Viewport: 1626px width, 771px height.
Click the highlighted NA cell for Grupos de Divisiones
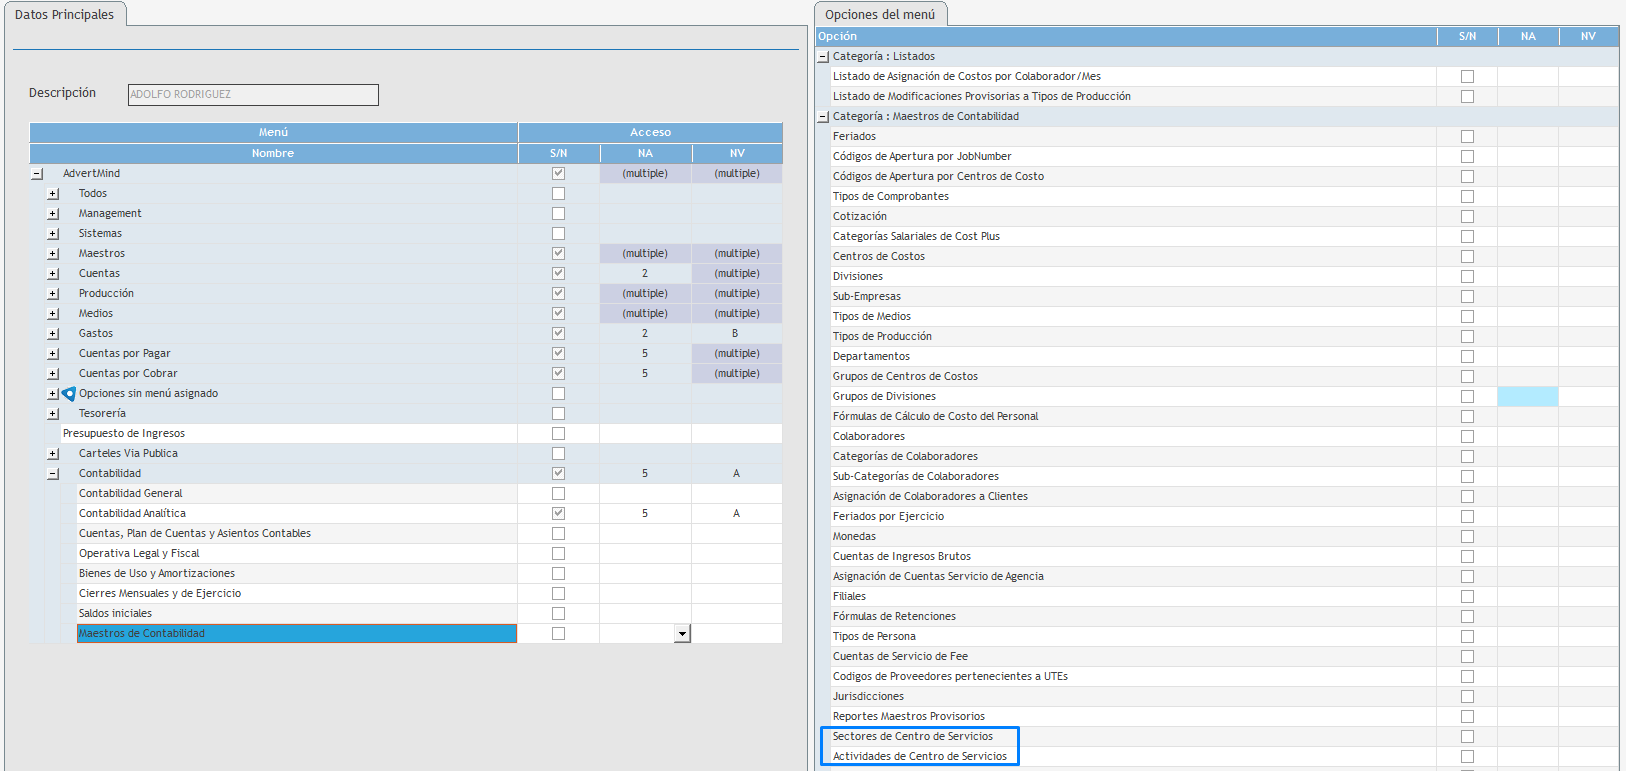(1527, 397)
